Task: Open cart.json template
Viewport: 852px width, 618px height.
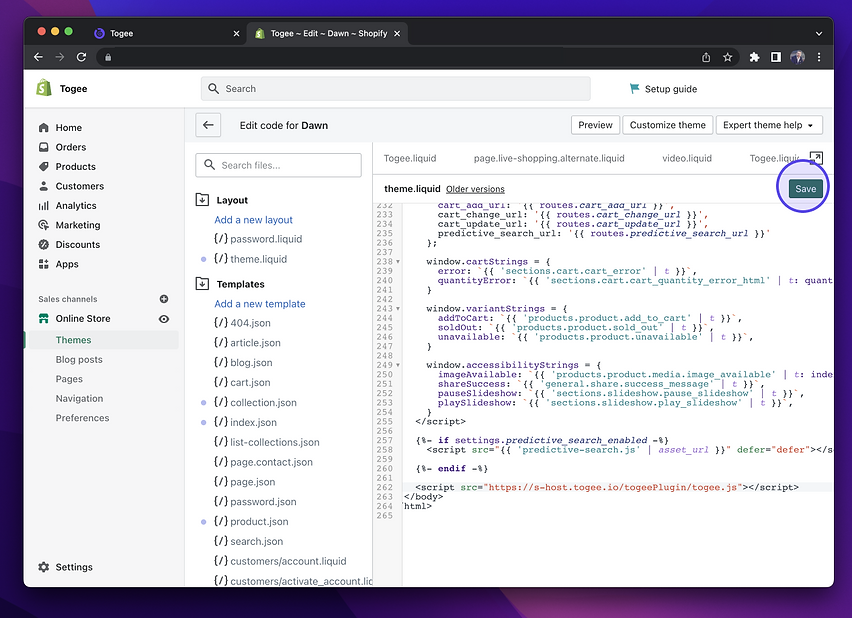Action: tap(242, 383)
